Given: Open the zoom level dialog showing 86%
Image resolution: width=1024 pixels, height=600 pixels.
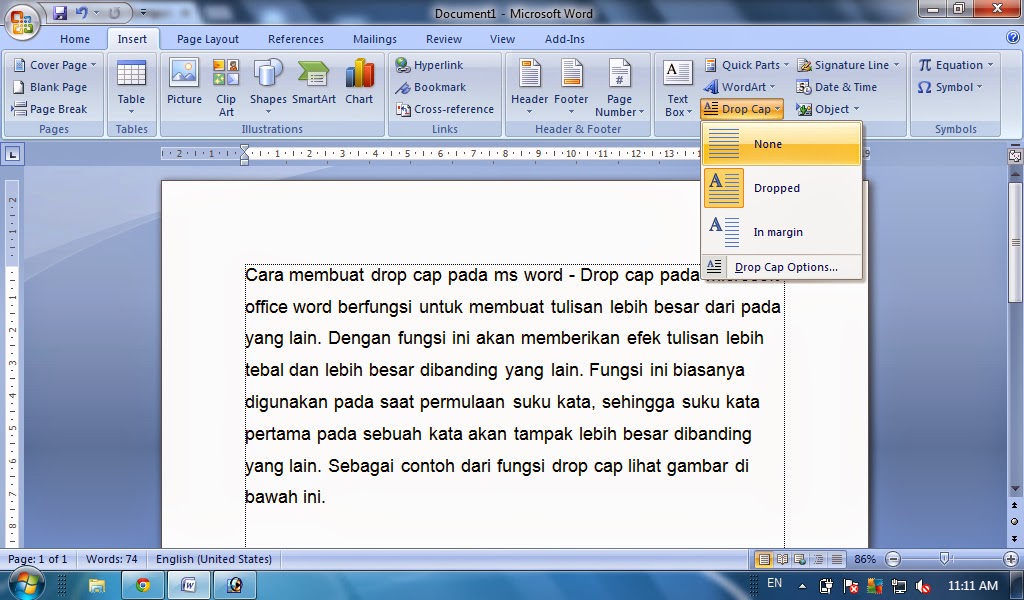Looking at the screenshot, I should [x=862, y=559].
